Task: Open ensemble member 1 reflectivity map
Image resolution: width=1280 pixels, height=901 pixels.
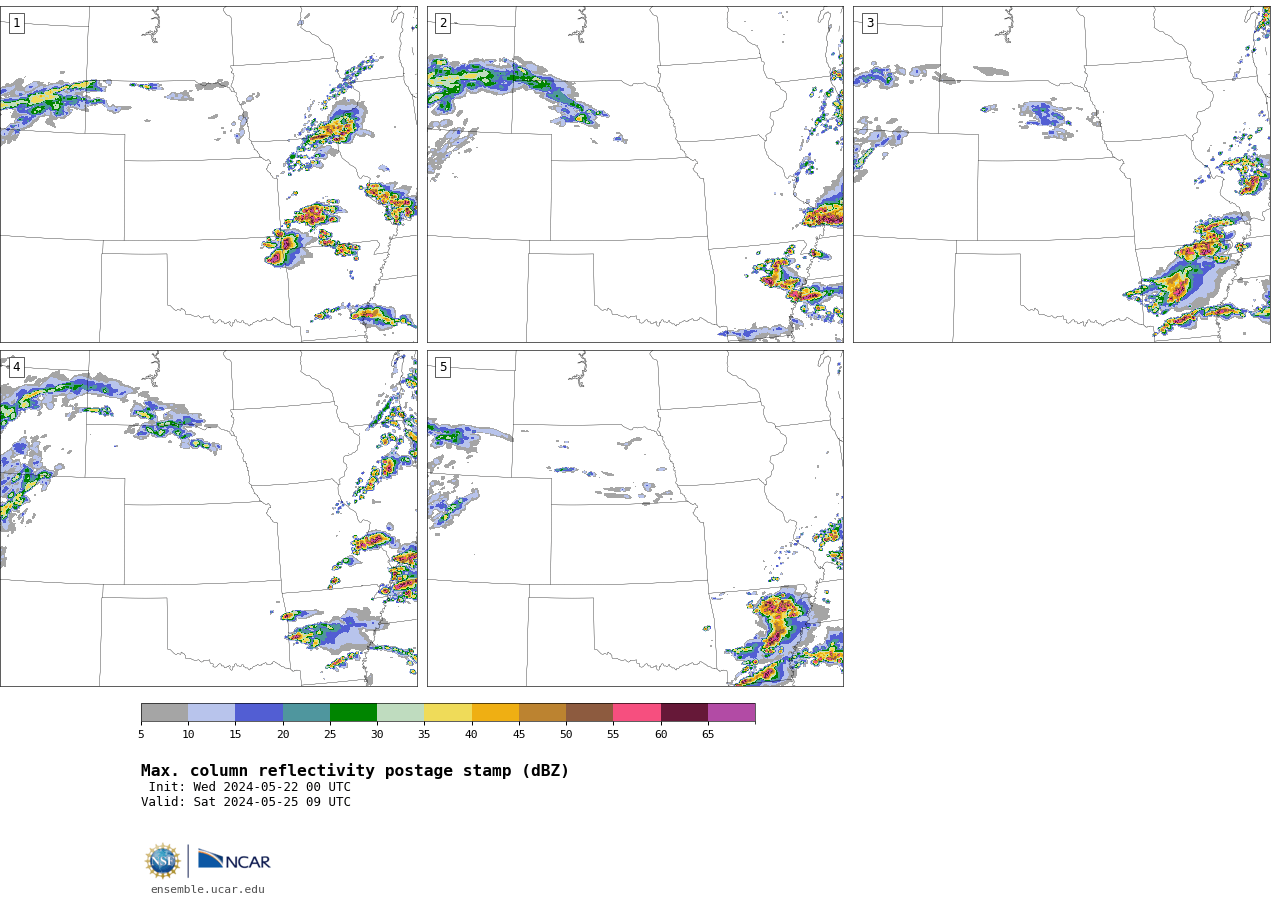Action: [x=208, y=174]
